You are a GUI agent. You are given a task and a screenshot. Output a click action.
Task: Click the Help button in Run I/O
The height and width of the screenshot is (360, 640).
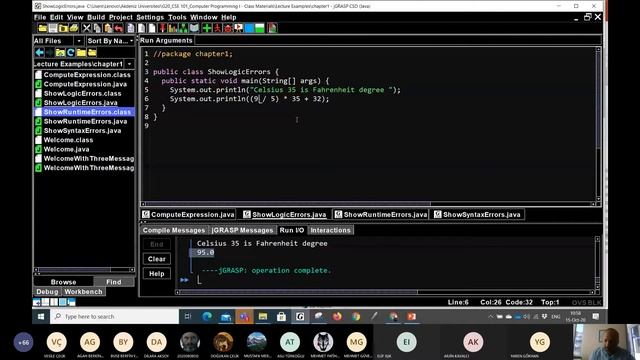[x=157, y=273]
